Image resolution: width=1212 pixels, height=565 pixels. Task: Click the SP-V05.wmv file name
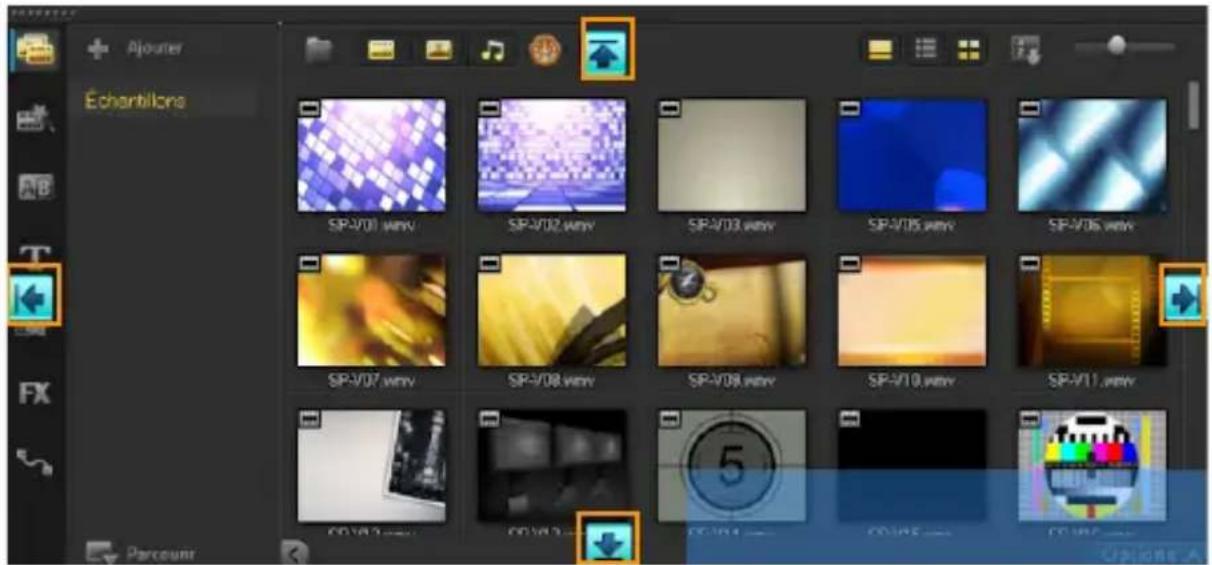(911, 225)
